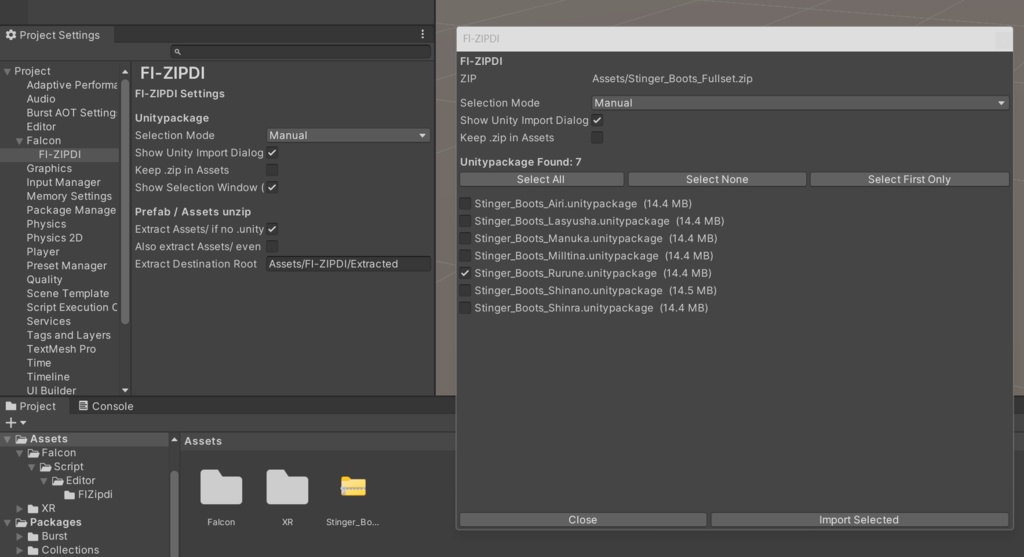Click the settings list scrollbar thumb
Viewport: 1024px width, 557px height.
(125, 201)
